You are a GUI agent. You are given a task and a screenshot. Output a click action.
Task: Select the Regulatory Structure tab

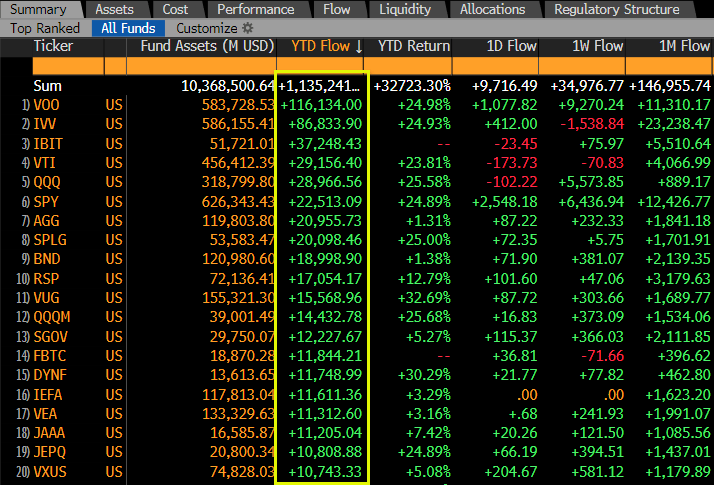click(616, 9)
